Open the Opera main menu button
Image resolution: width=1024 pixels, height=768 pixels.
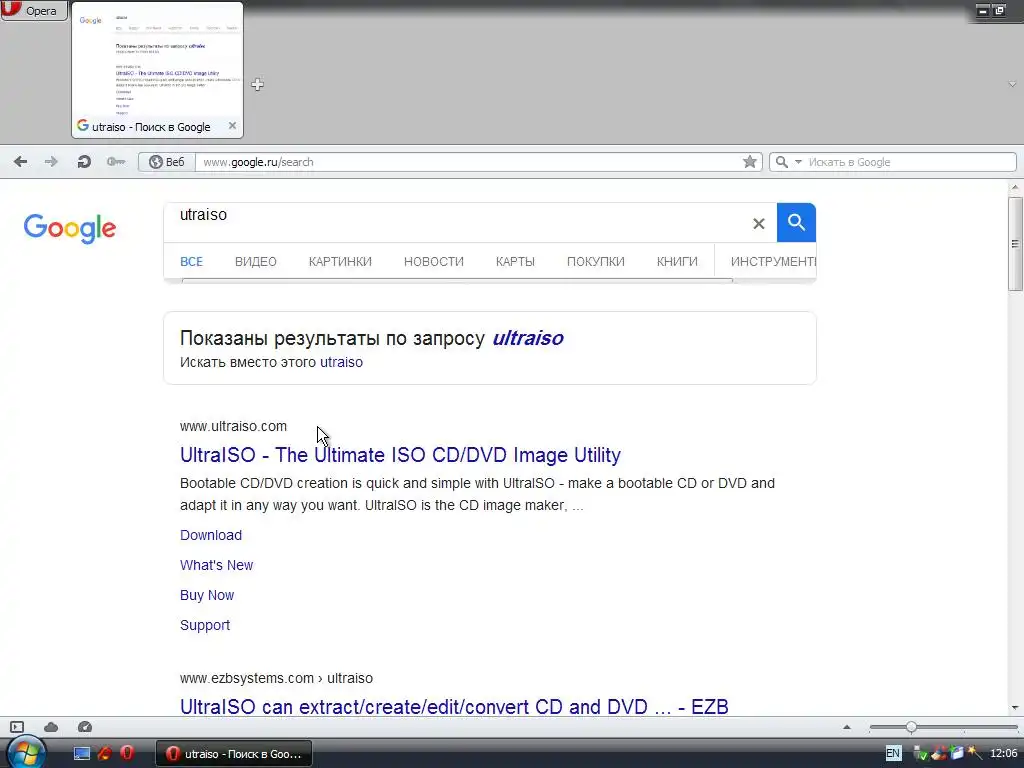tap(33, 10)
